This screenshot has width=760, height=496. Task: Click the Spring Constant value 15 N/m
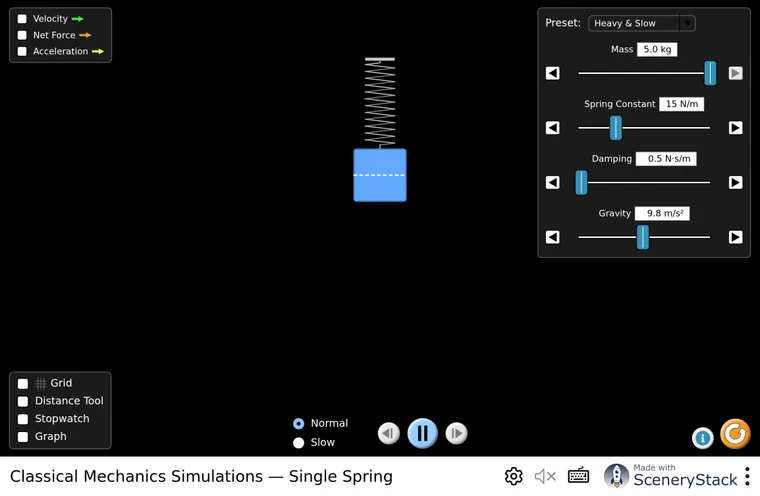point(681,104)
